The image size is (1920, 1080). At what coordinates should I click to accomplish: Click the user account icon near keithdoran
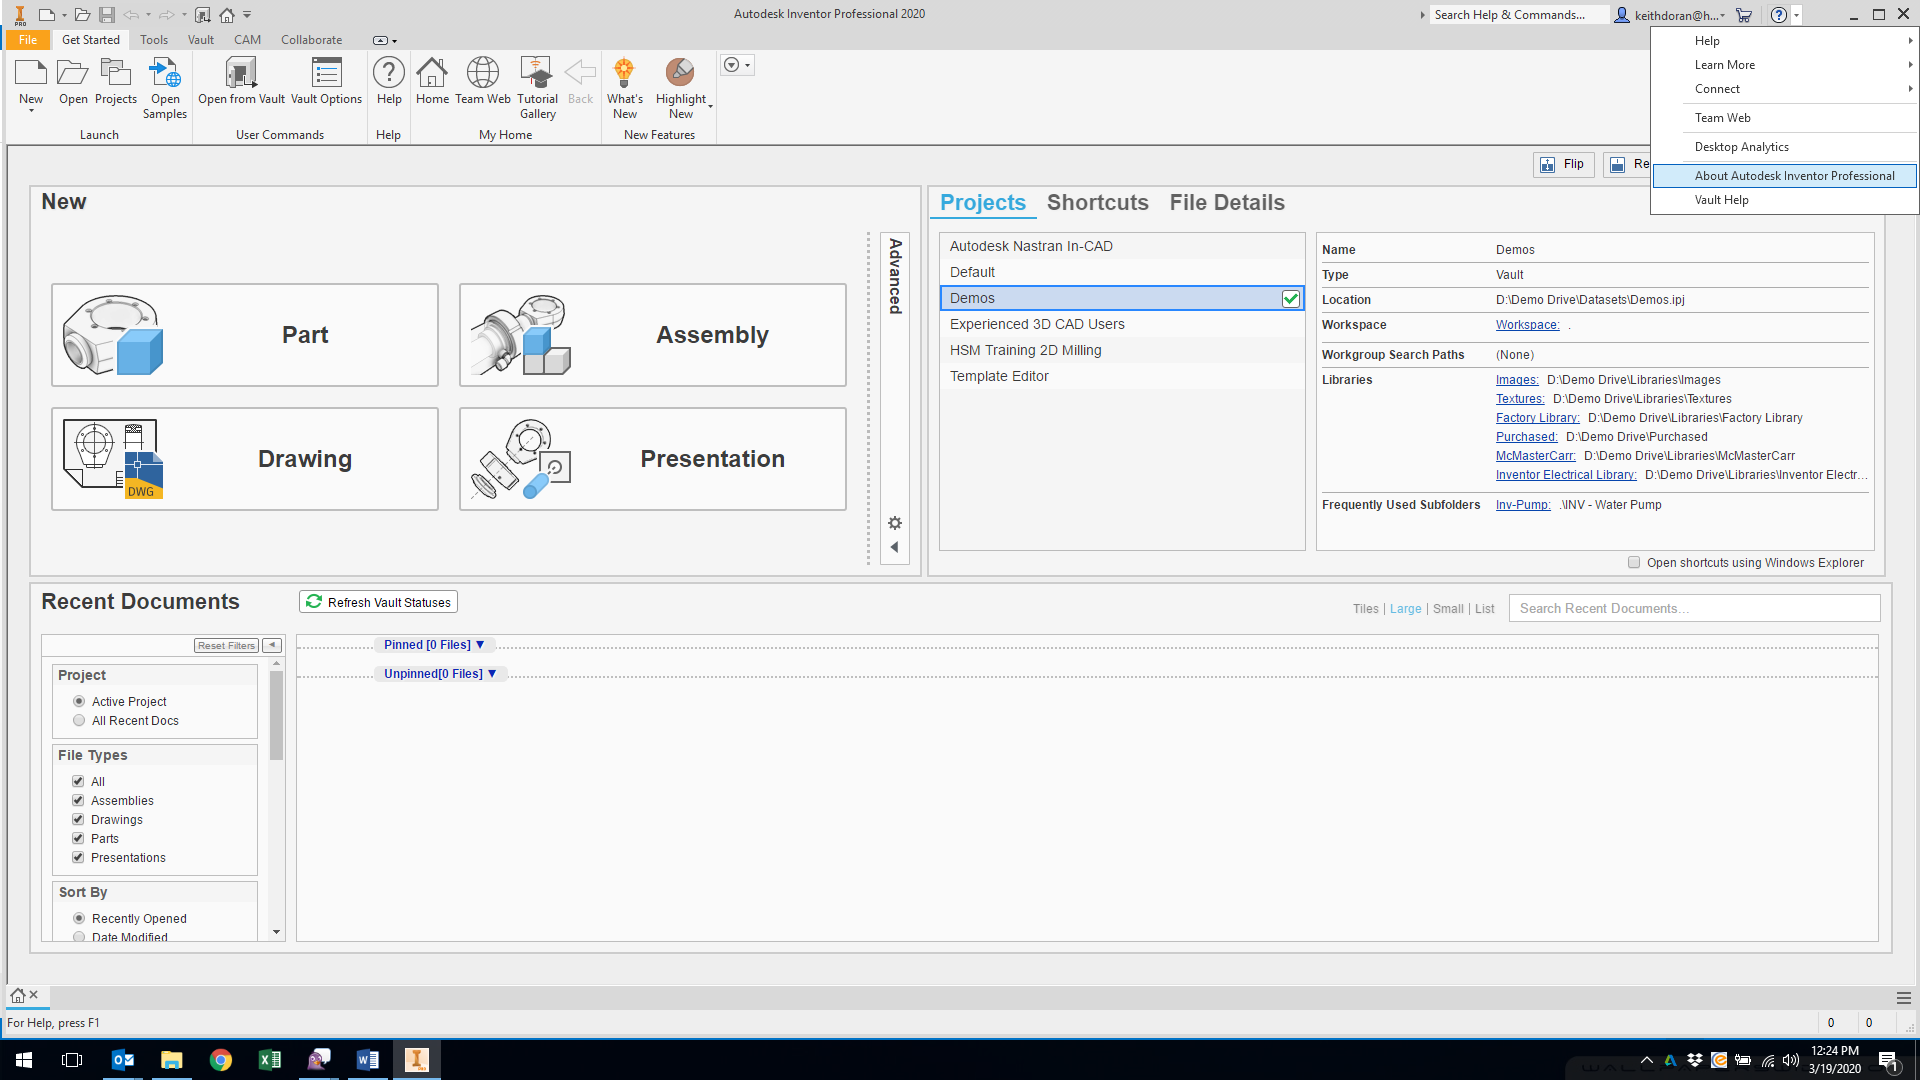coord(1621,15)
